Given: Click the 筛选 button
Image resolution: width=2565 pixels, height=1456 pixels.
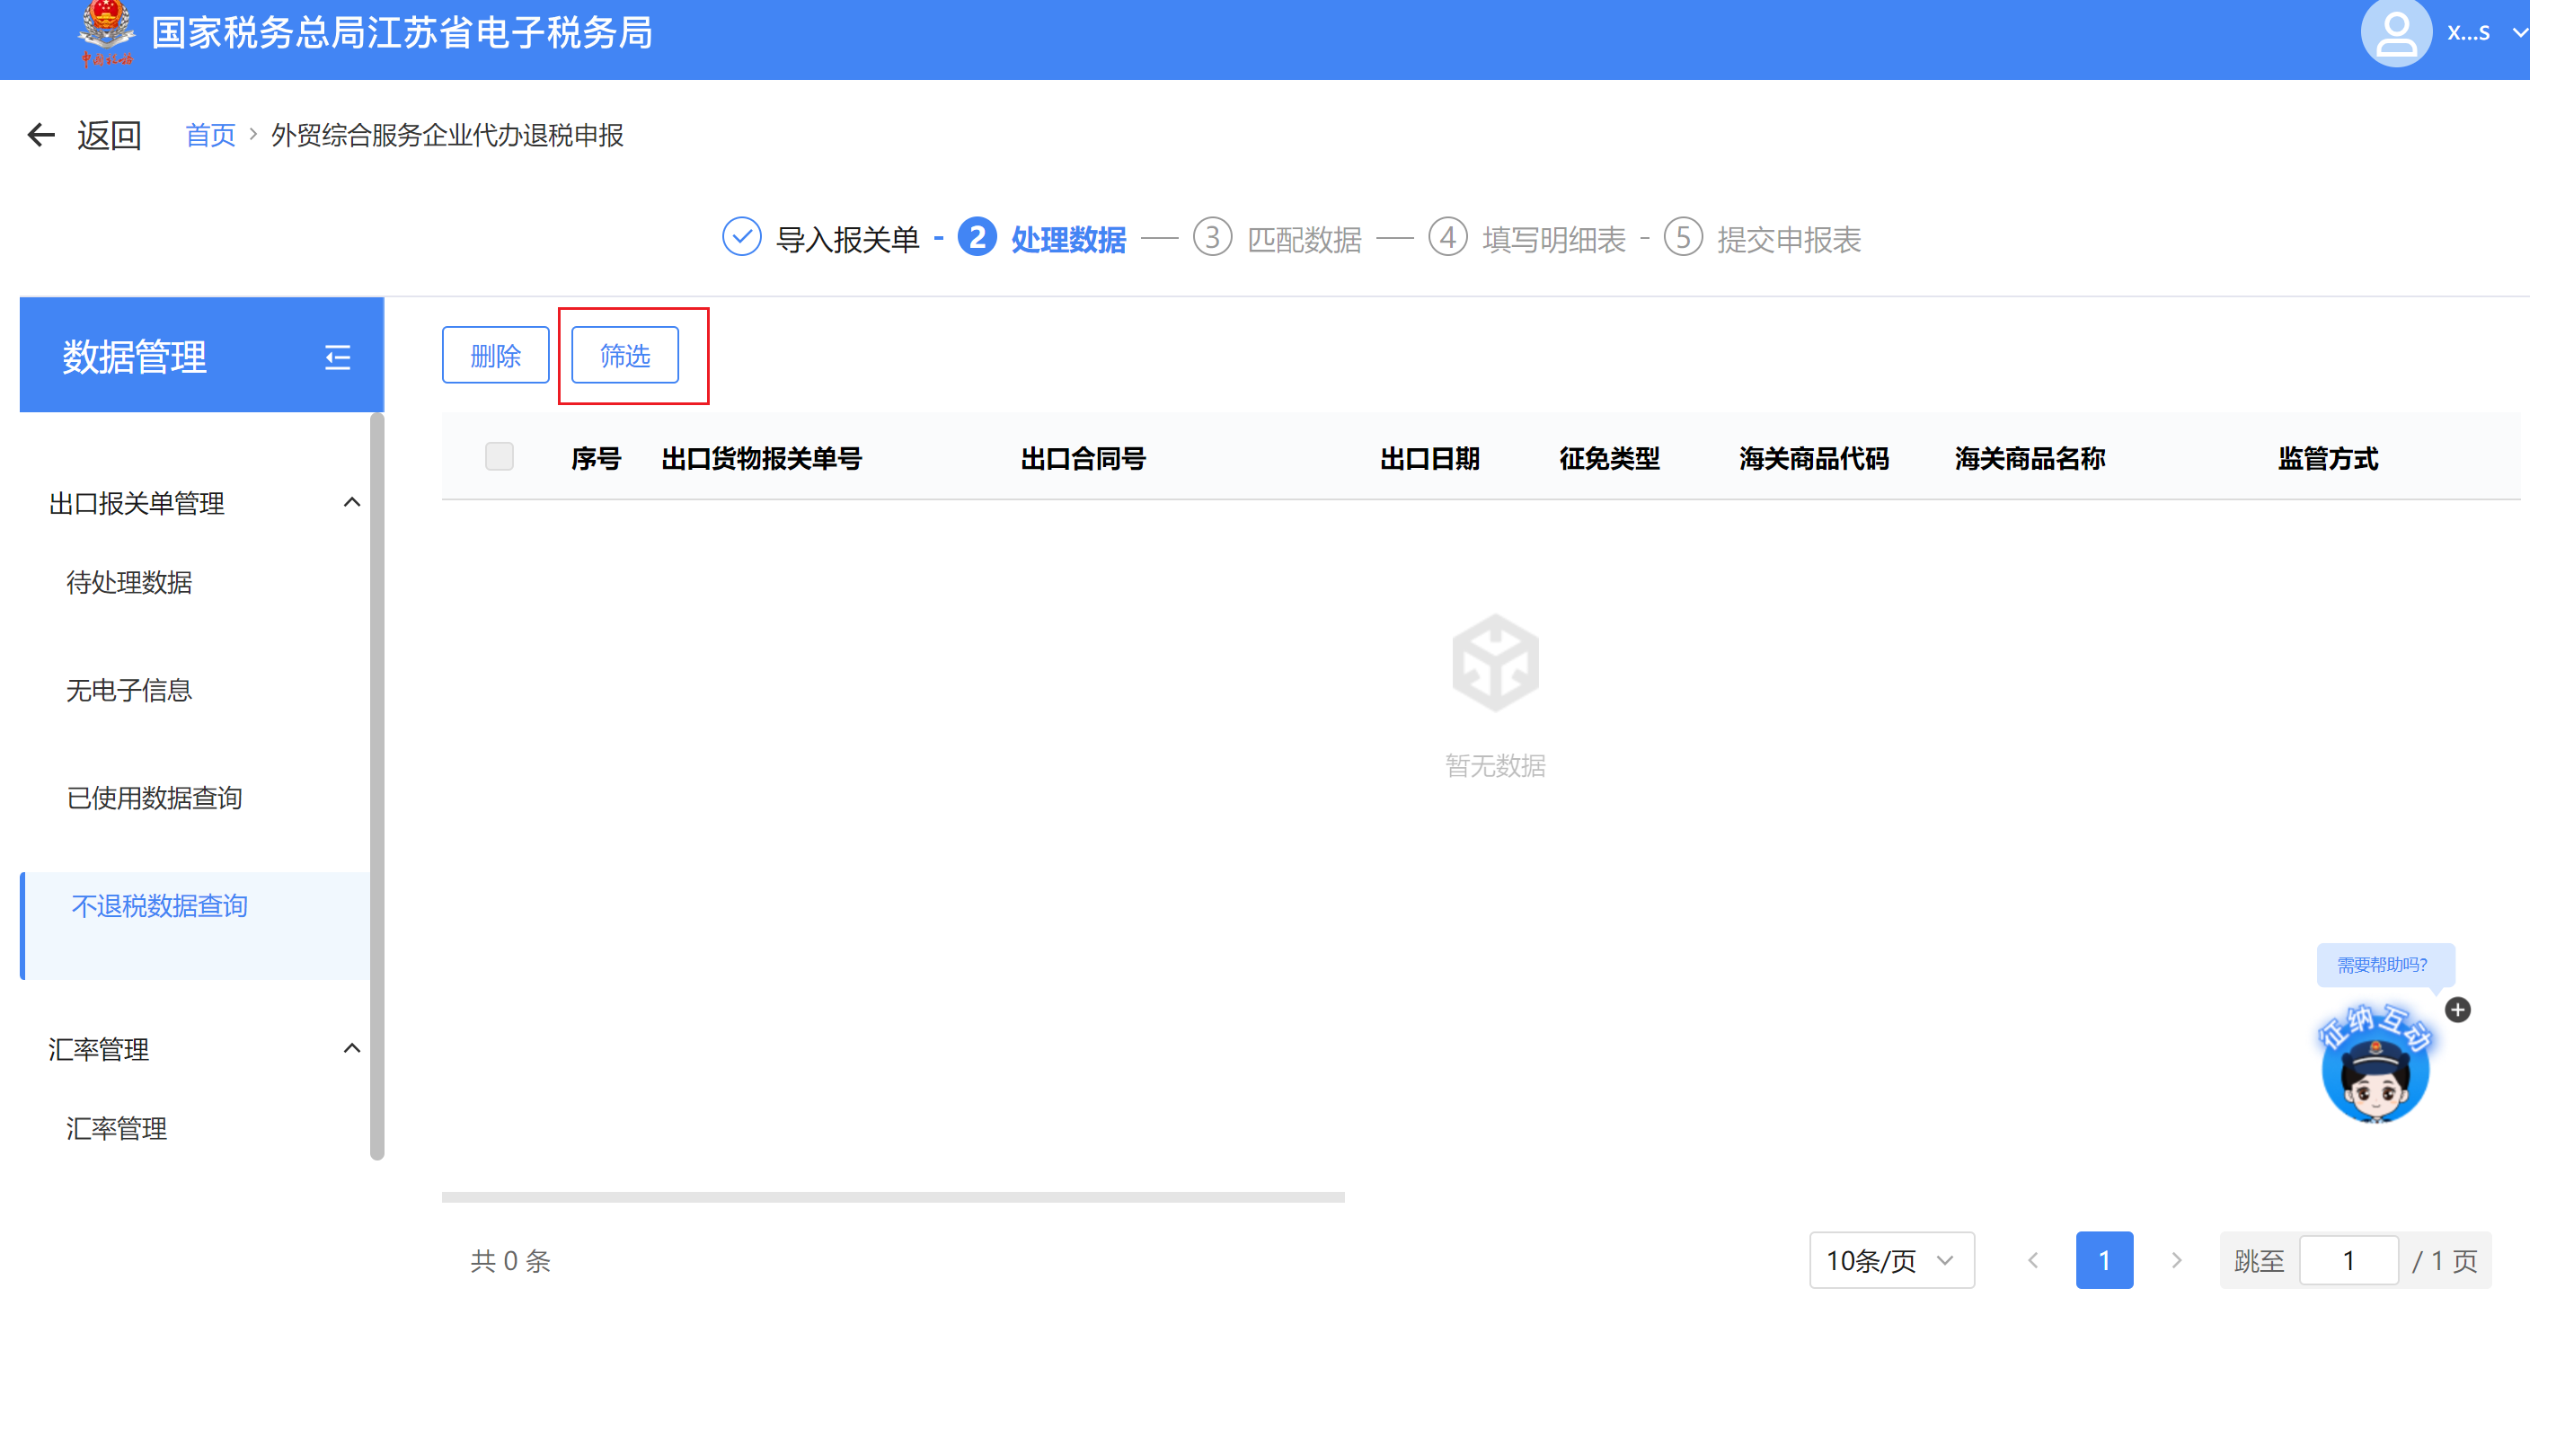Looking at the screenshot, I should (624, 355).
